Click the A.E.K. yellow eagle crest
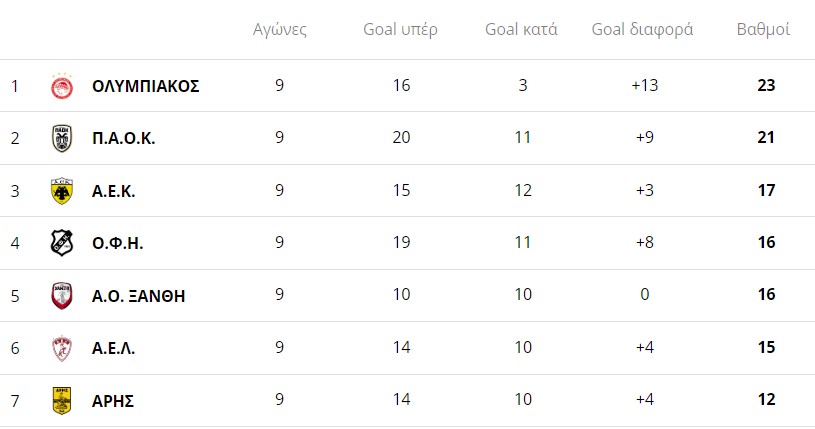This screenshot has height=429, width=815. tap(62, 191)
